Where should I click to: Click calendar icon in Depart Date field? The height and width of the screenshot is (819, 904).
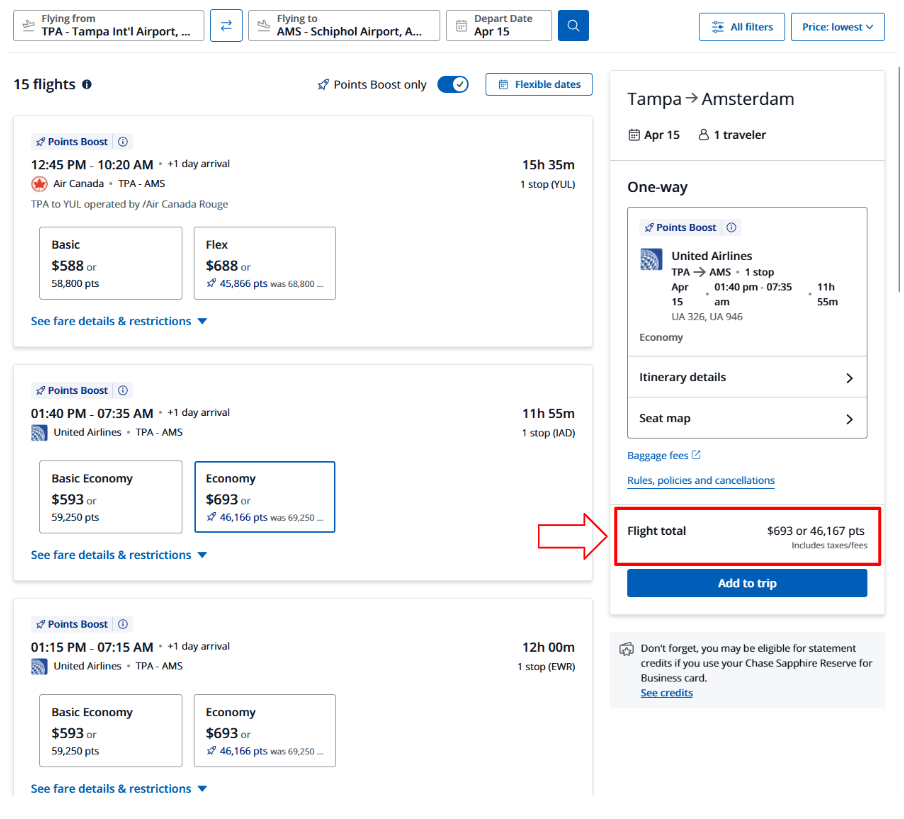(x=461, y=26)
